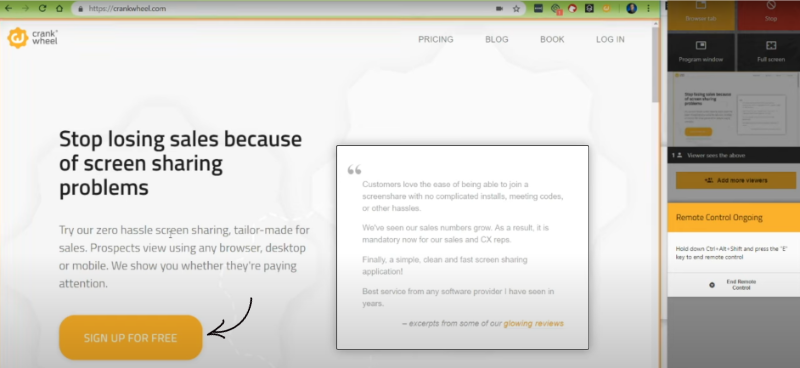The width and height of the screenshot is (800, 368).
Task: Click the Remote Control Ongoing header
Action: tap(734, 217)
